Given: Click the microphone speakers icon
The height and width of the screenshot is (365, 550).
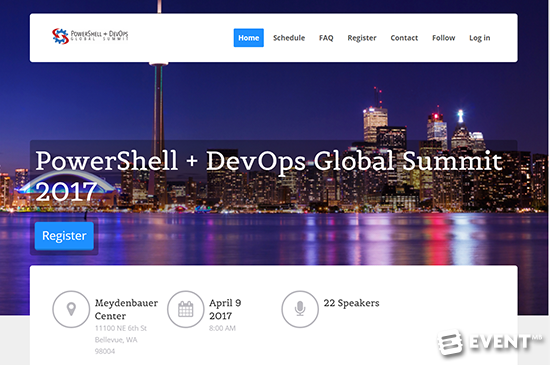Looking at the screenshot, I should coord(300,309).
